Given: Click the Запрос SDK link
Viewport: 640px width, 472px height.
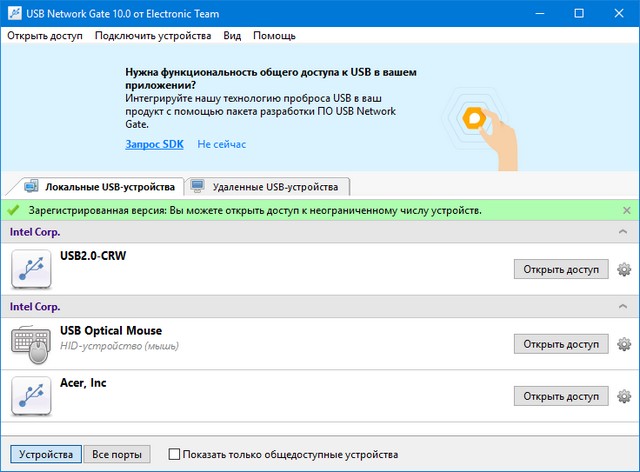Looking at the screenshot, I should tap(154, 144).
